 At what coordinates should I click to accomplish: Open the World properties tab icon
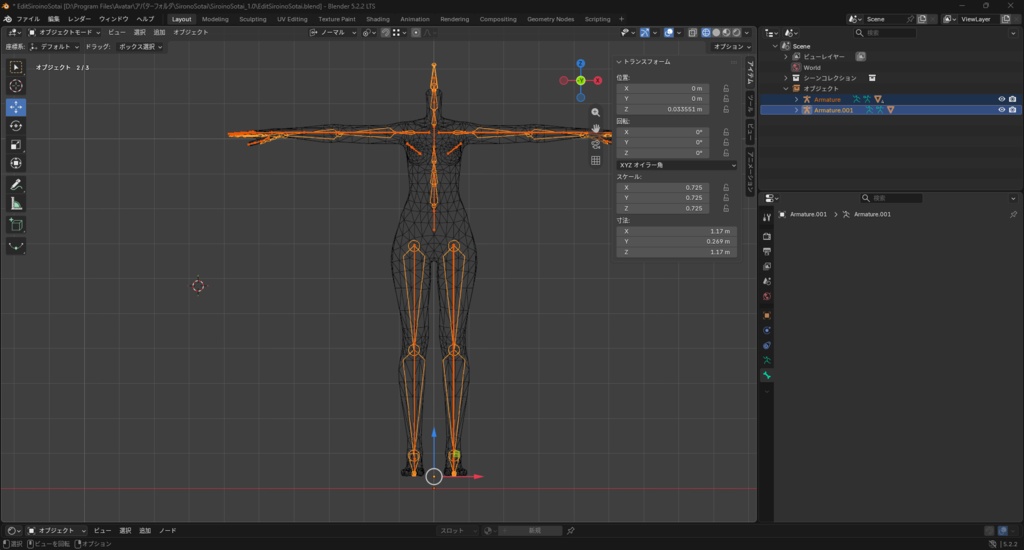coord(767,296)
